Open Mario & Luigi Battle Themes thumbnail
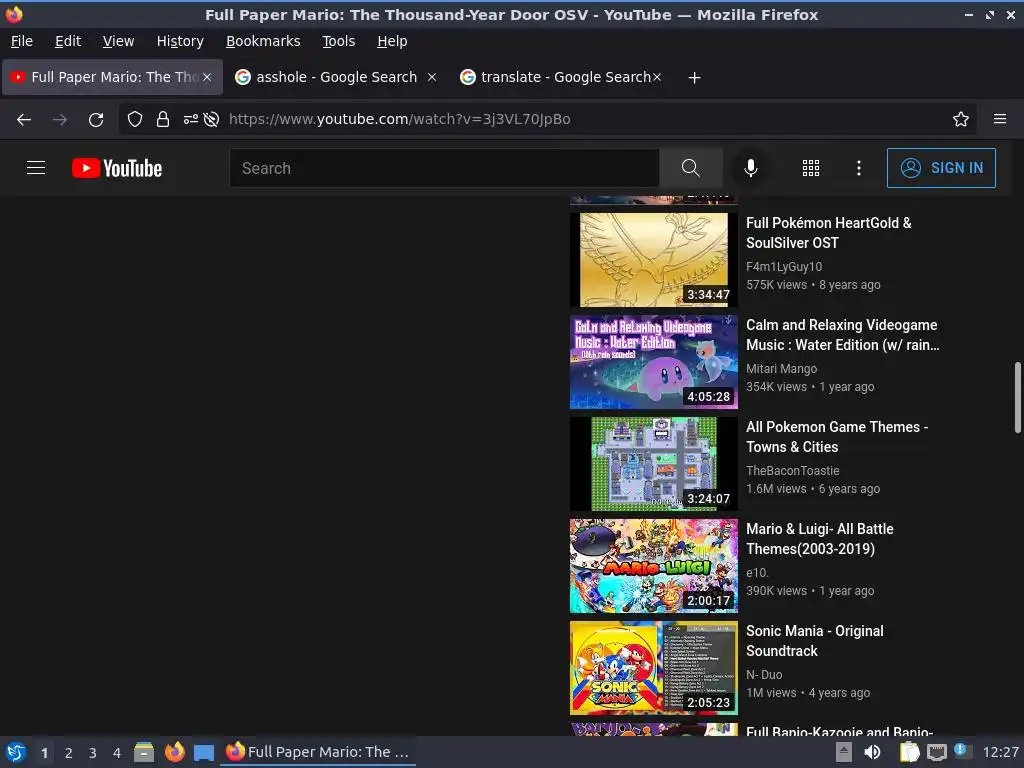Screen dimensions: 1024x768 654,566
